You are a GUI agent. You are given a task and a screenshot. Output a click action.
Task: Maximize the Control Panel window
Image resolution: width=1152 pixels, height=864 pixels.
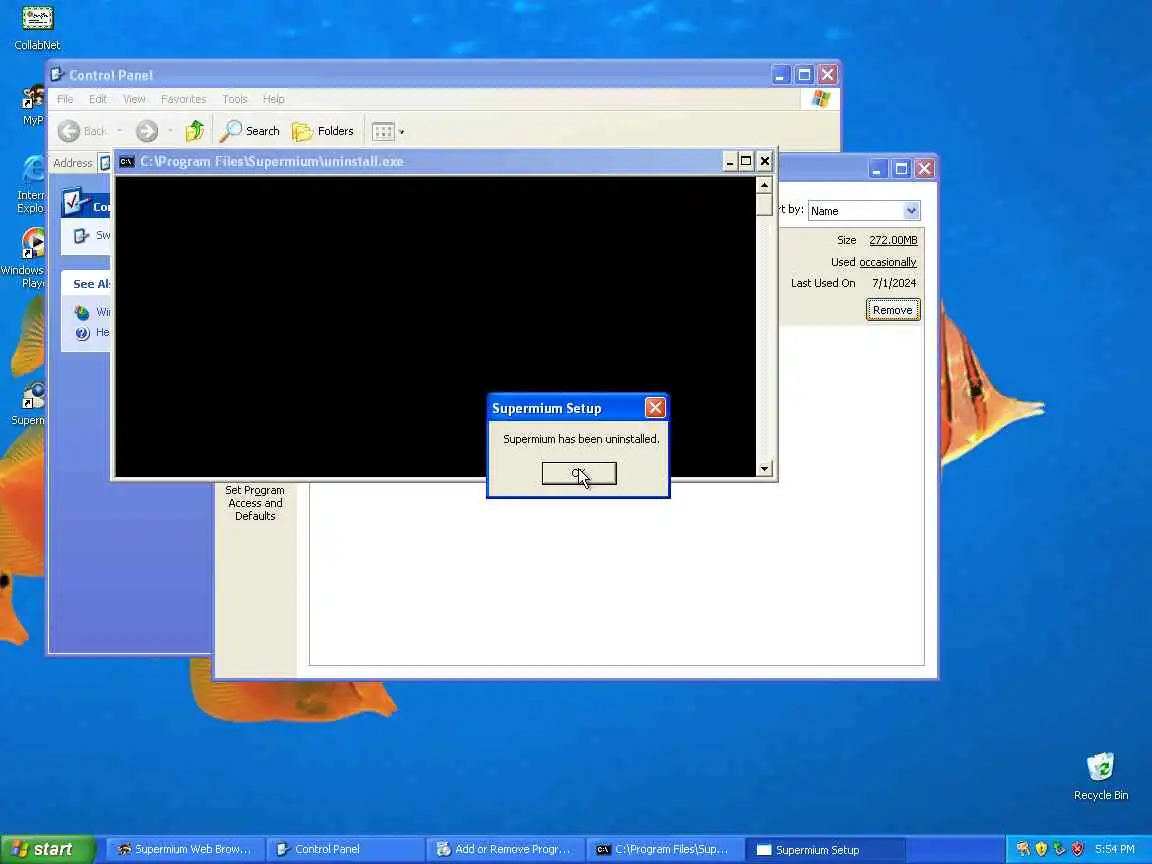[x=804, y=75]
